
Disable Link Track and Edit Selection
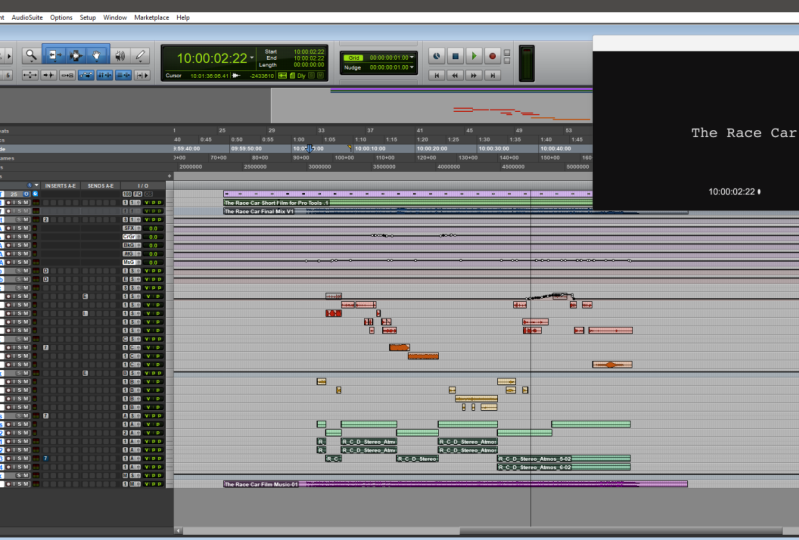click(x=123, y=75)
